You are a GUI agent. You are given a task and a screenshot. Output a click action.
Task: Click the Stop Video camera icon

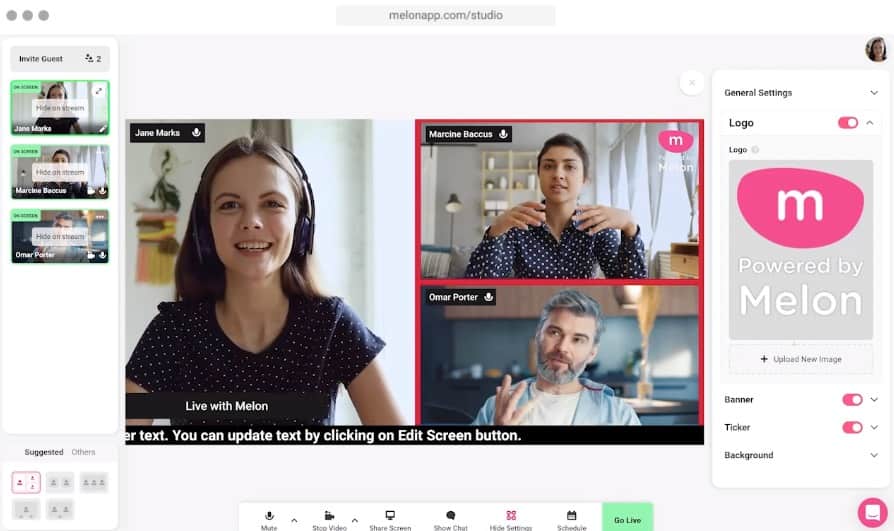329,516
